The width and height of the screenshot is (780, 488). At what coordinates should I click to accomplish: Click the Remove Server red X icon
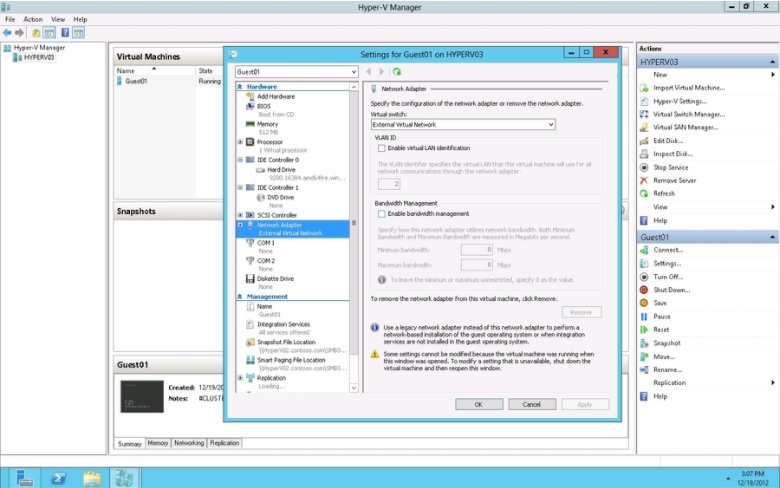tap(644, 181)
